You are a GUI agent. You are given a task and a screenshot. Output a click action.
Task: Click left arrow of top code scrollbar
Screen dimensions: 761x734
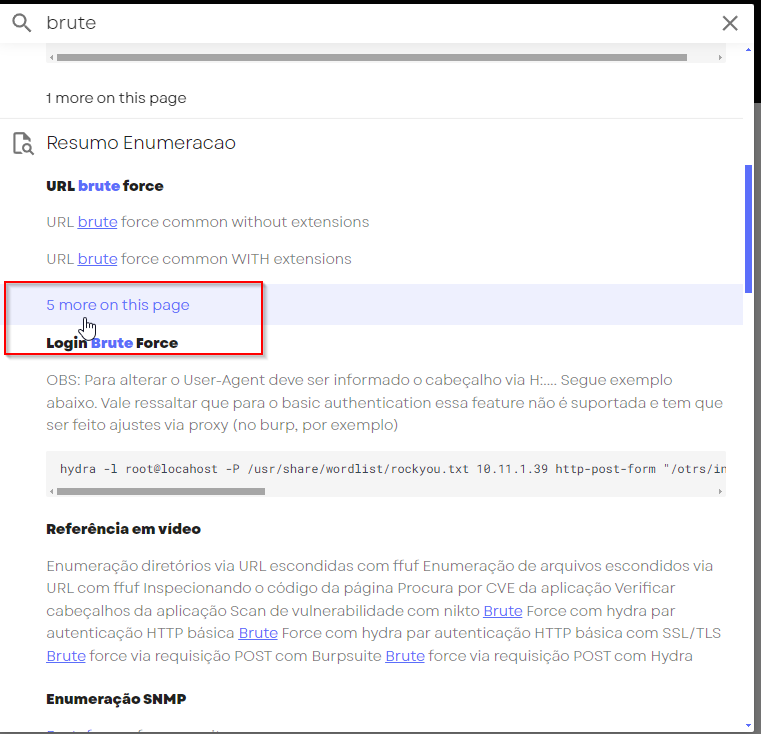pyautogui.click(x=51, y=57)
